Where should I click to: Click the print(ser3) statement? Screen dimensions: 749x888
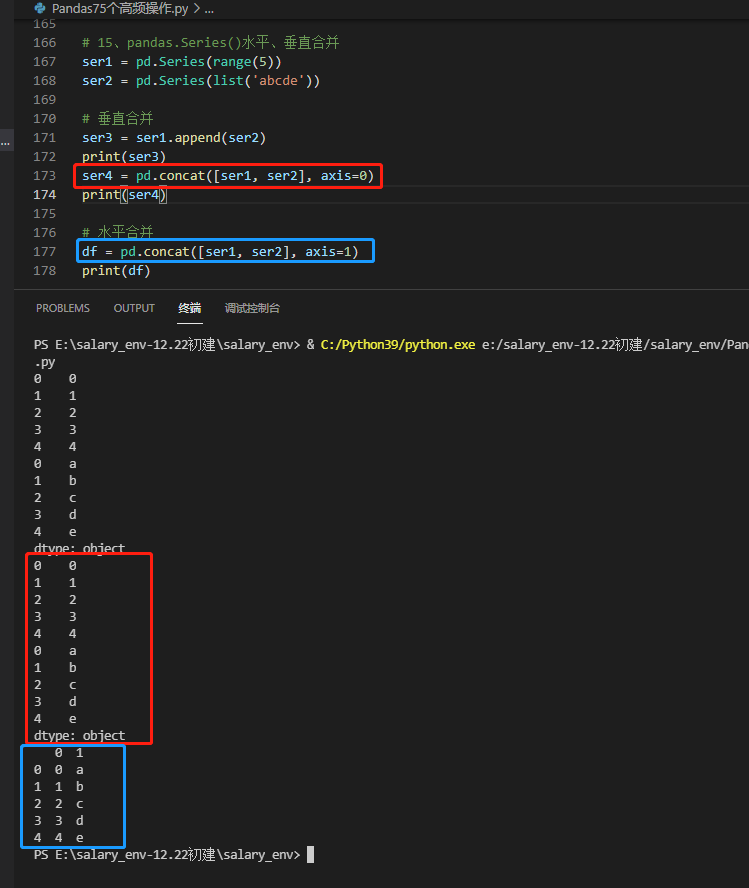click(x=124, y=156)
